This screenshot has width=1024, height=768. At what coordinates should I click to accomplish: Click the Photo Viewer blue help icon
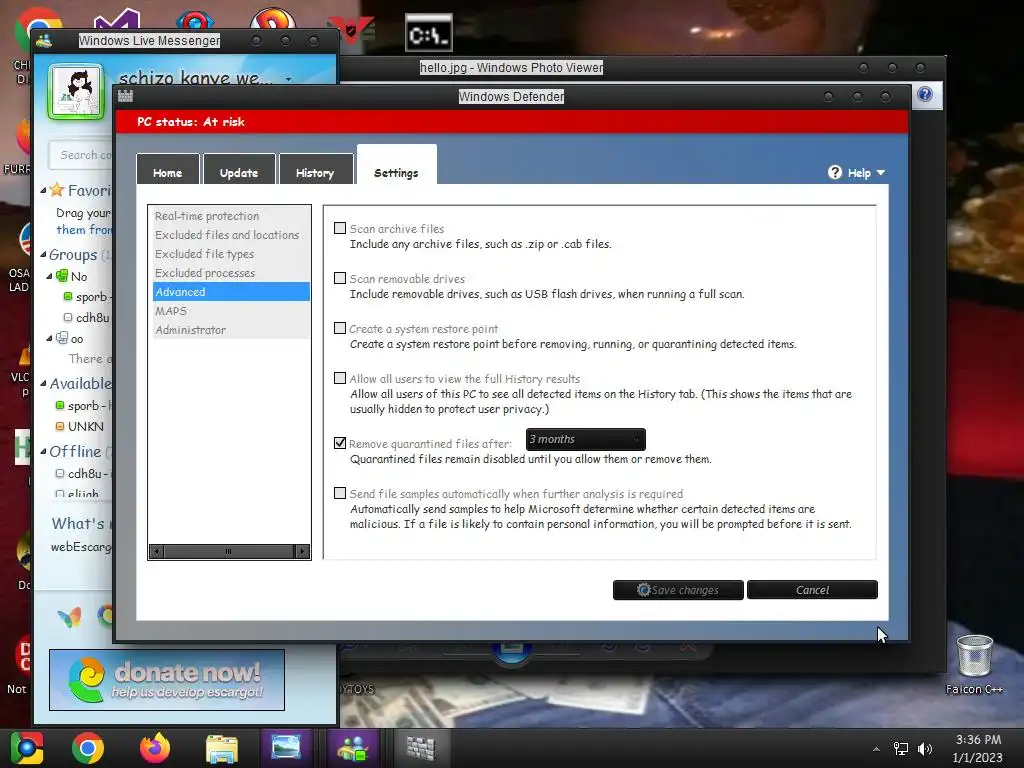pyautogui.click(x=925, y=94)
